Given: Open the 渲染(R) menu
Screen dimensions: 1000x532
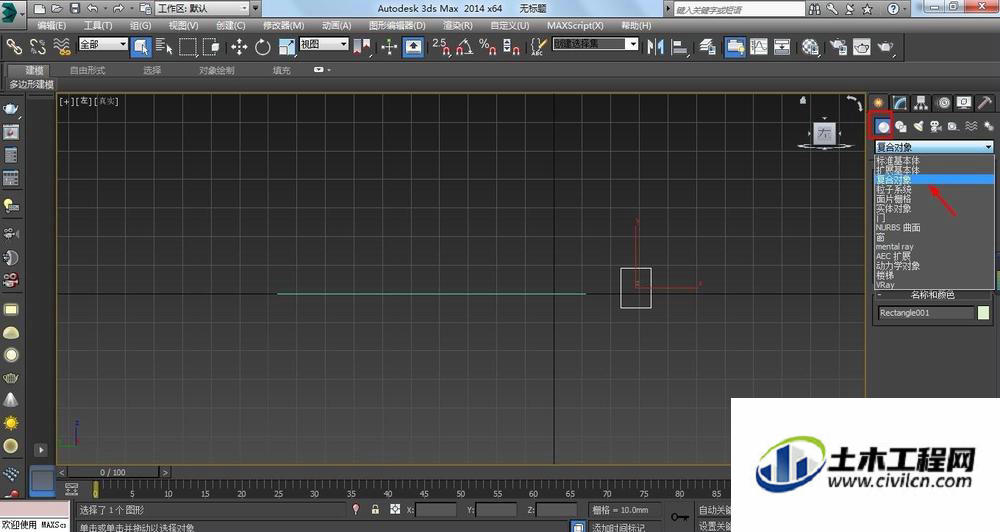Looking at the screenshot, I should pos(458,26).
